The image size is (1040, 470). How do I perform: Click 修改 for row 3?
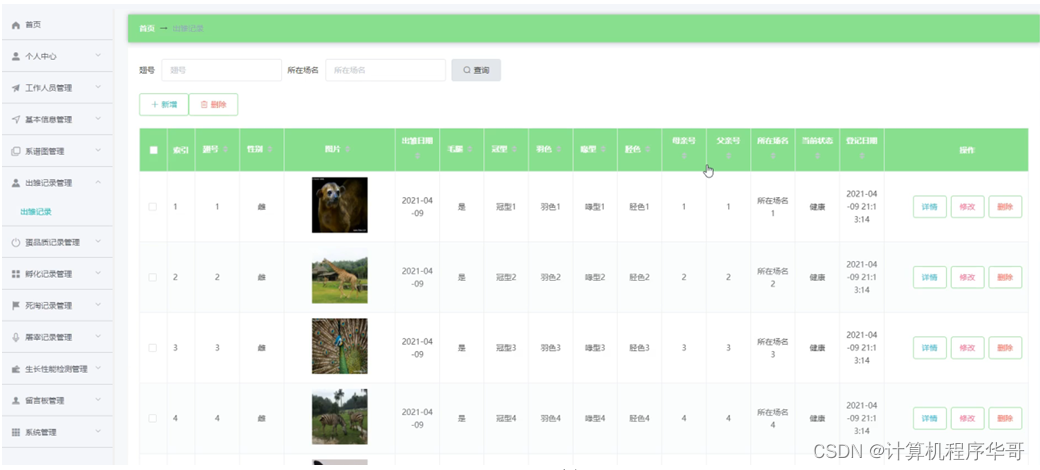coord(967,348)
